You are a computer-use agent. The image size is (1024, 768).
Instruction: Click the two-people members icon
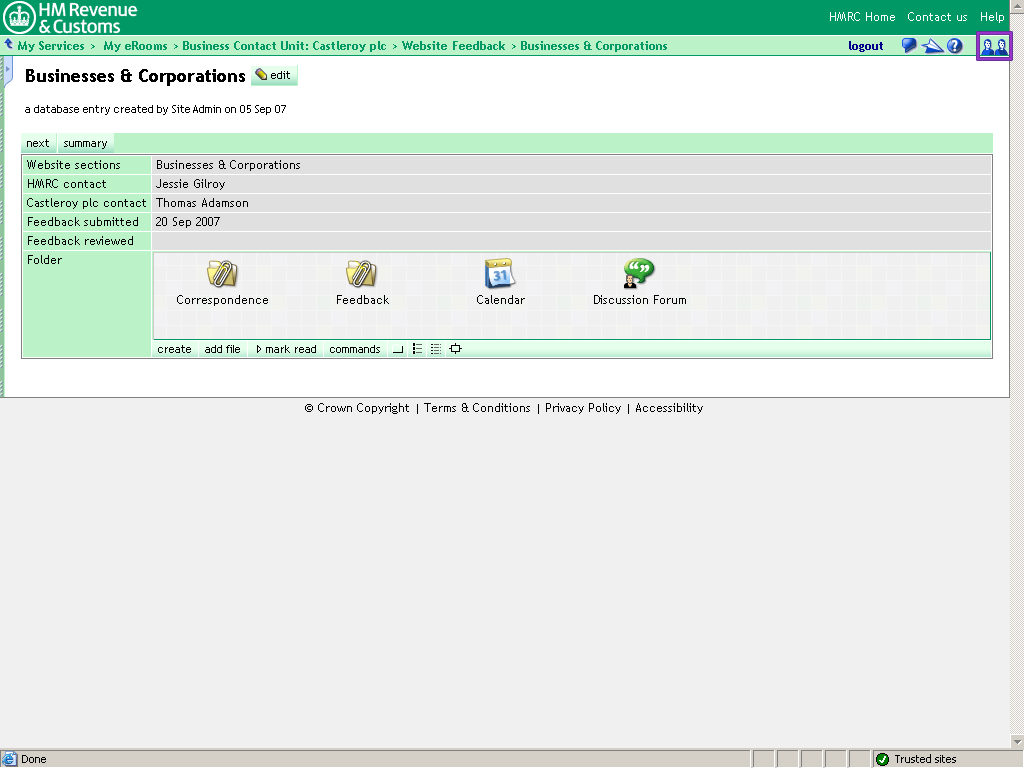(994, 46)
